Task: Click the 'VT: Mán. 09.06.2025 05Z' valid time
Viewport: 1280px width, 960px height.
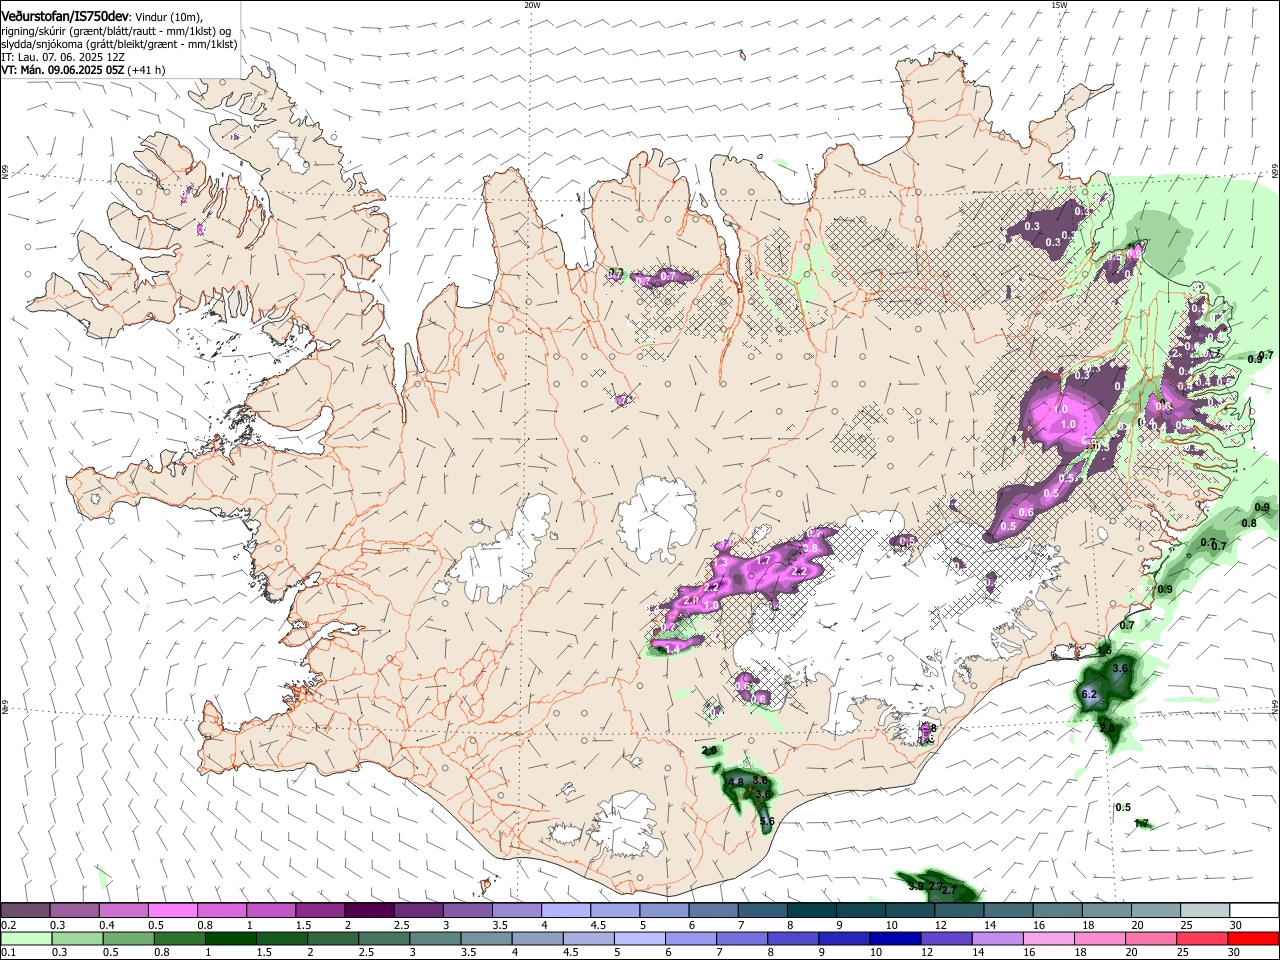Action: tap(63, 70)
